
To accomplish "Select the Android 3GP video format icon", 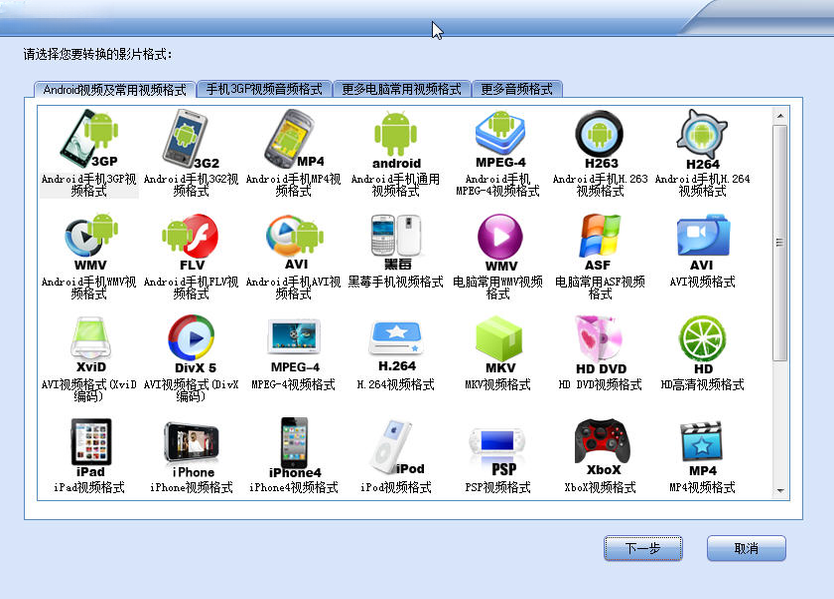I will click(89, 139).
